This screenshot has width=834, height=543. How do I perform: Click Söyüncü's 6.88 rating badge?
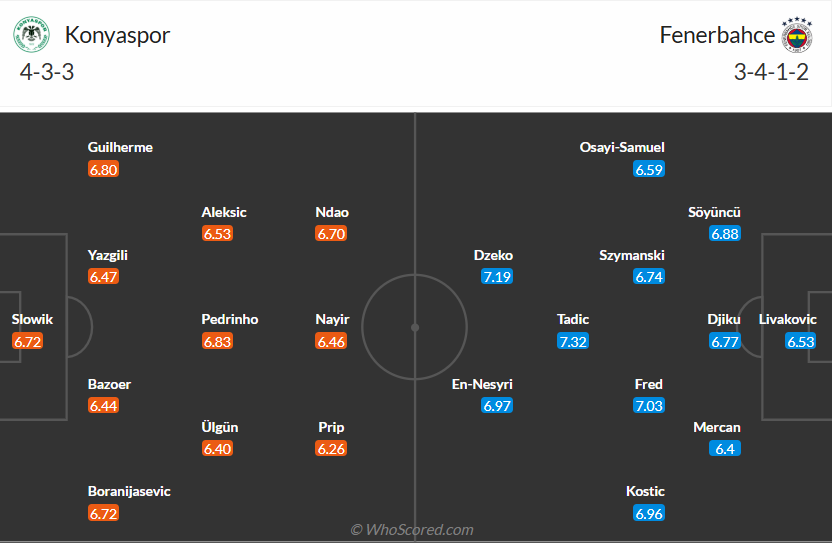725,234
